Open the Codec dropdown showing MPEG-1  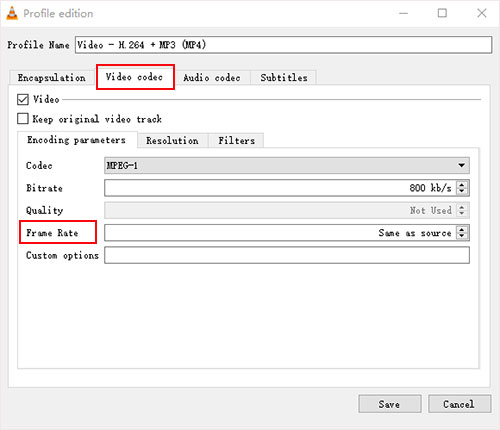coord(287,165)
